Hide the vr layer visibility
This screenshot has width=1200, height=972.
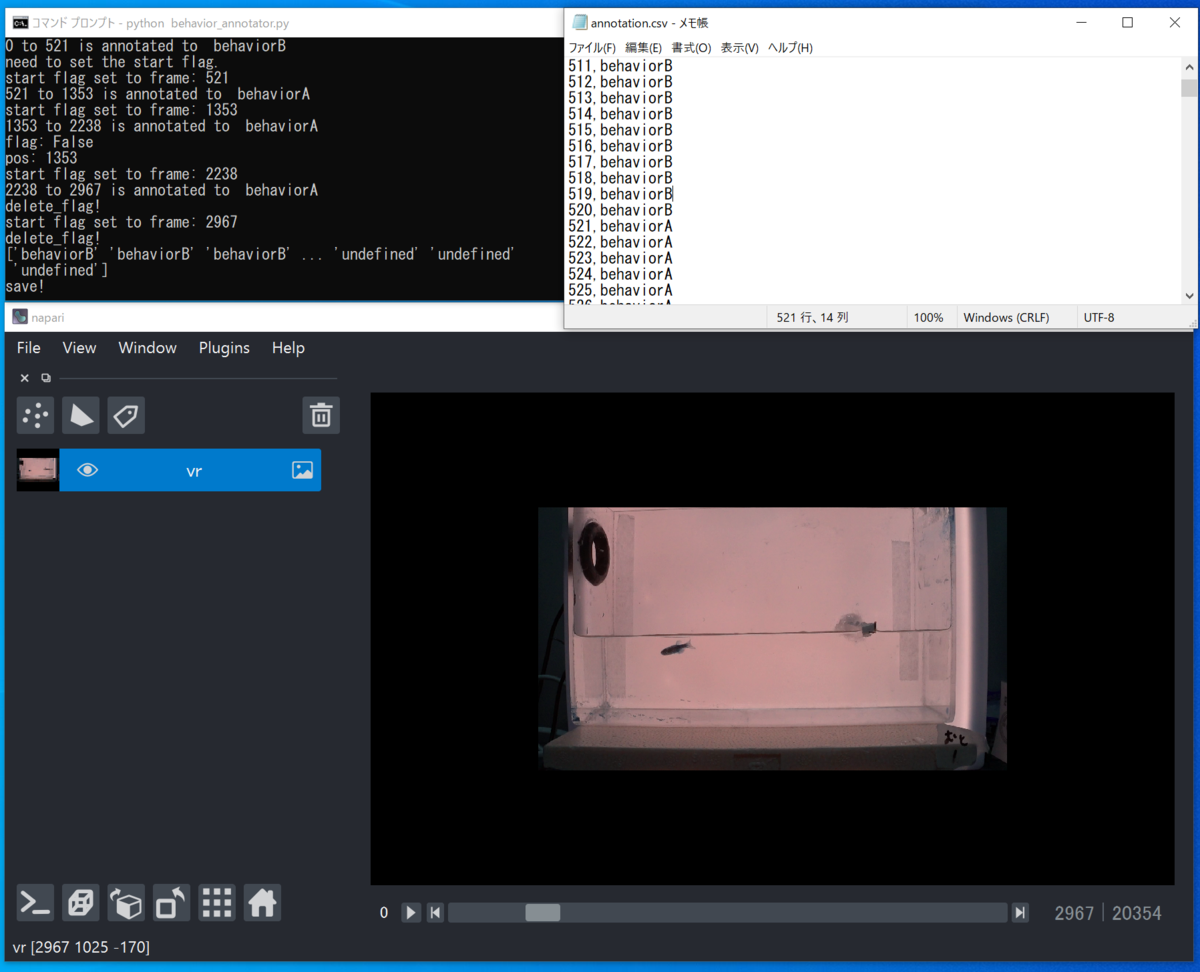tap(87, 470)
